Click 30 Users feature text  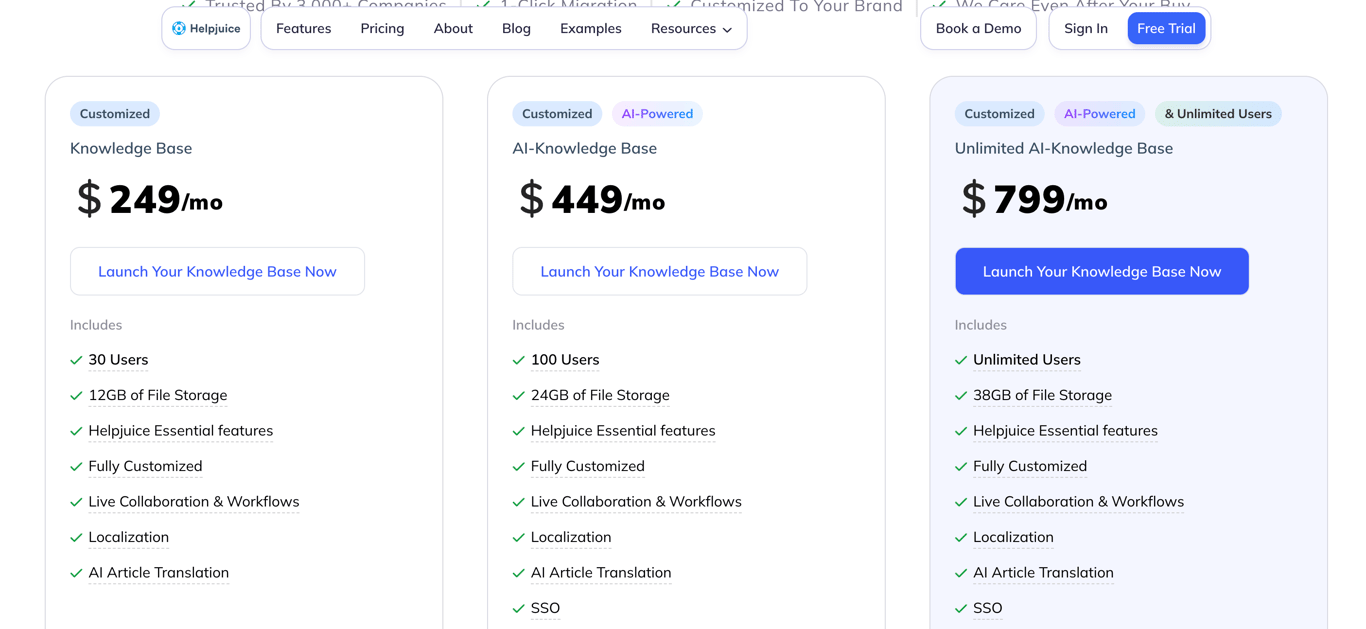(x=118, y=360)
